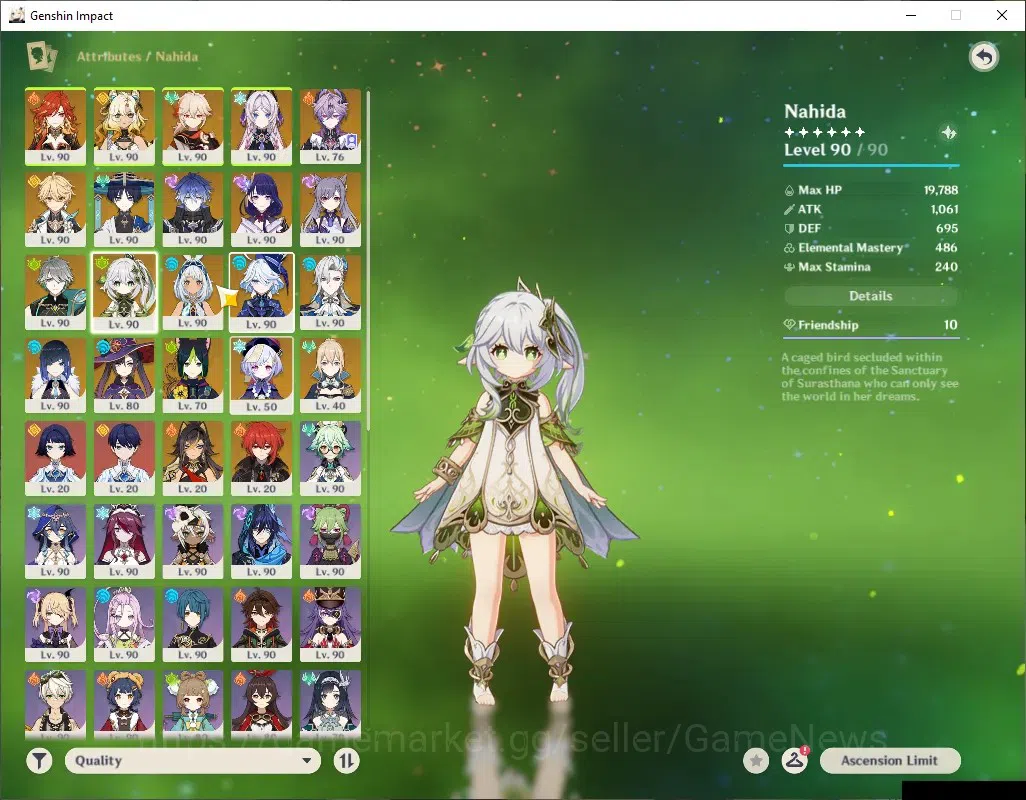The image size is (1026, 800).
Task: Click the sparkle icon beside Nahida's stars
Action: tap(948, 132)
